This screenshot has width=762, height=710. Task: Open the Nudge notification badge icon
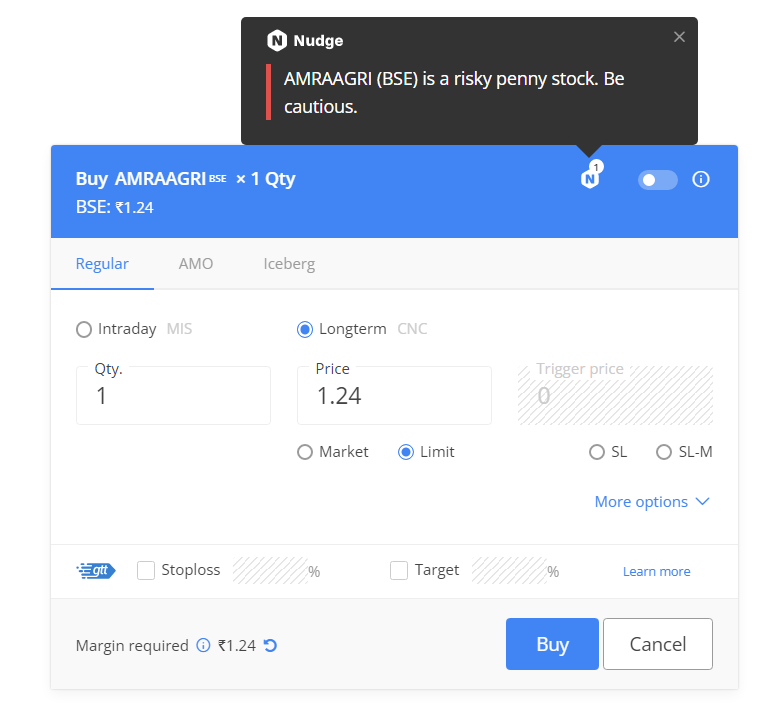pyautogui.click(x=591, y=175)
